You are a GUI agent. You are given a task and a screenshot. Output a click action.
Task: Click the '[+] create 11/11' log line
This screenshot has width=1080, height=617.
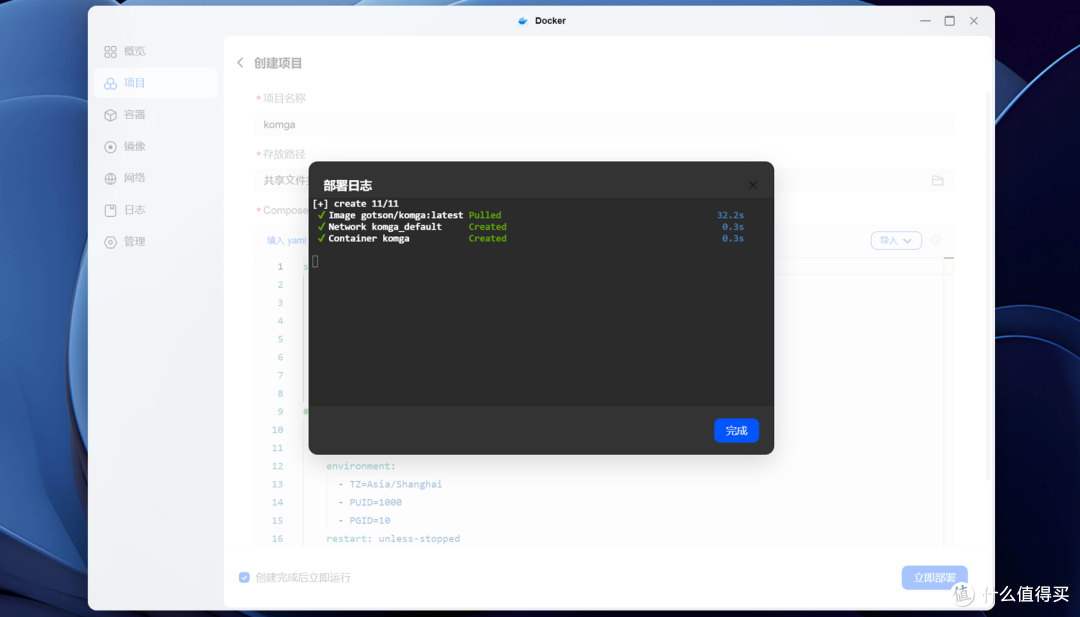(355, 204)
